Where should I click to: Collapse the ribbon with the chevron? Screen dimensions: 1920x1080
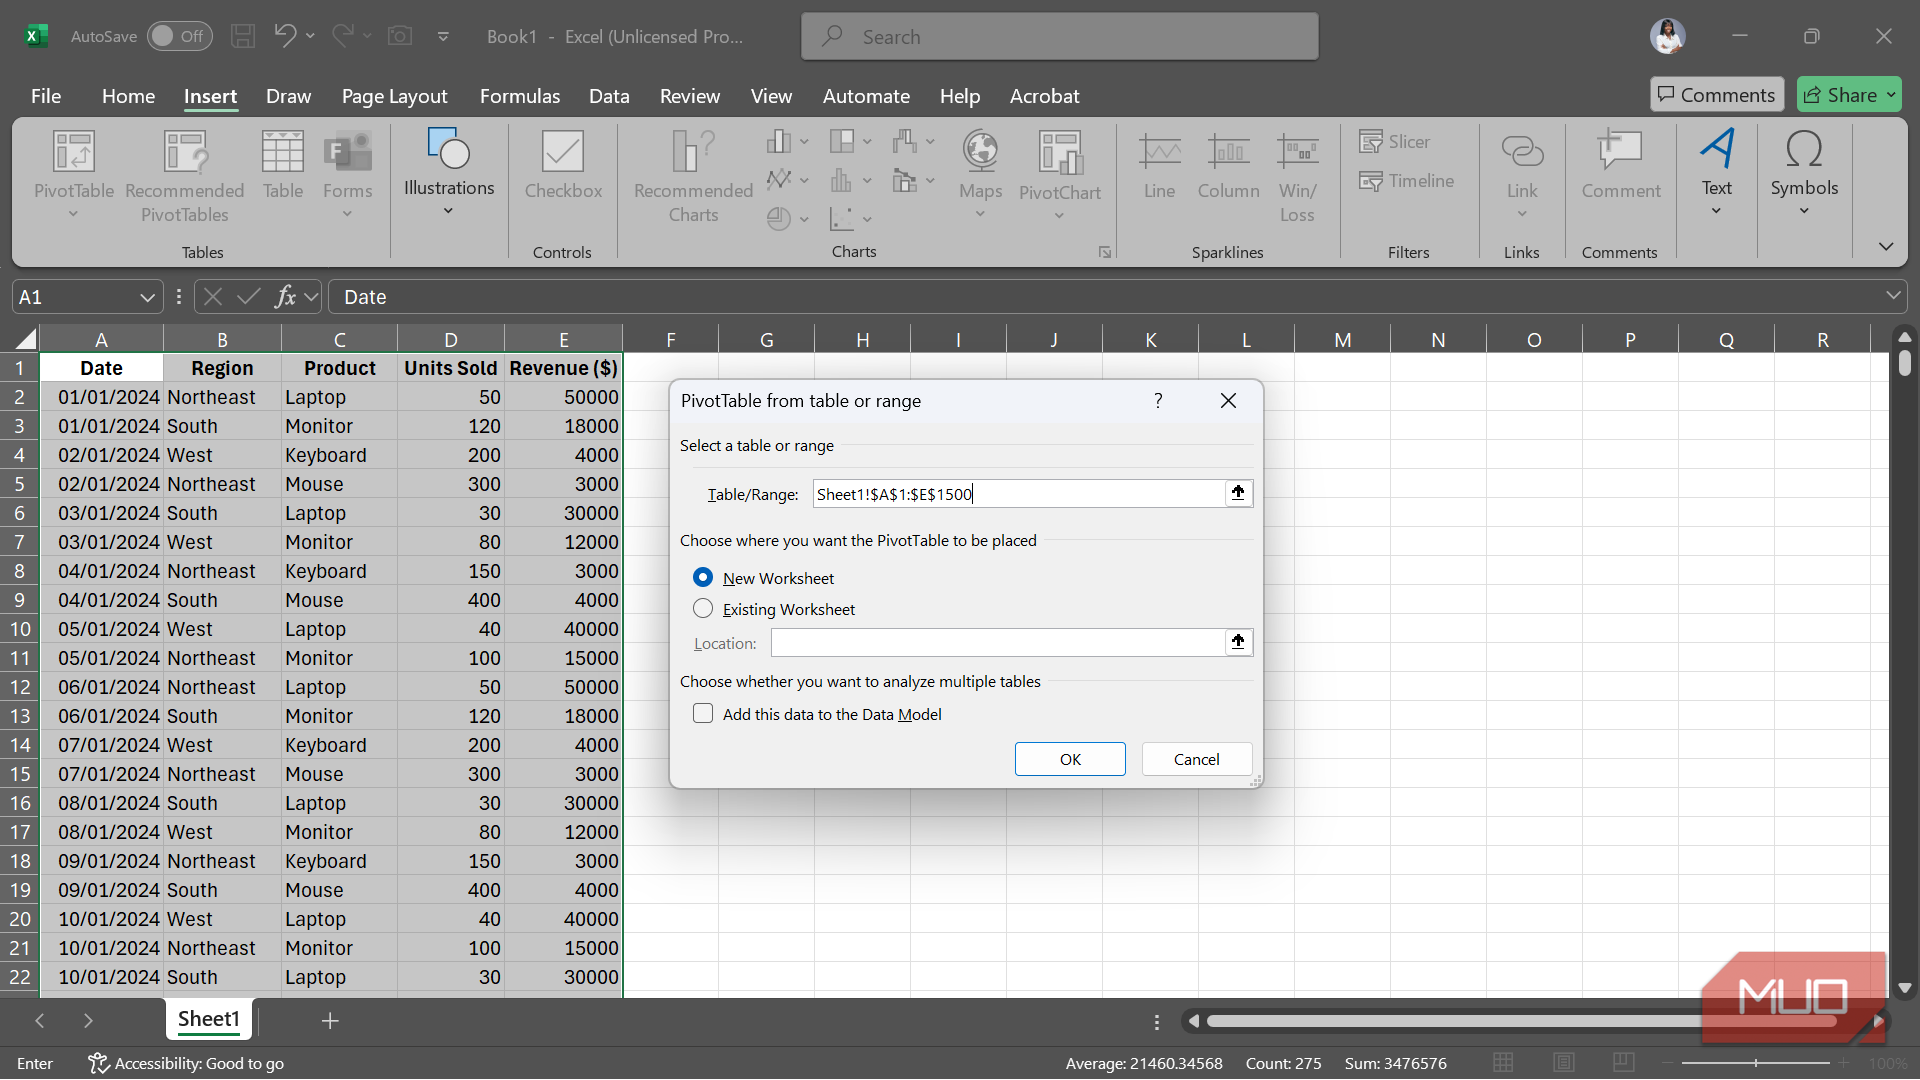click(1886, 247)
